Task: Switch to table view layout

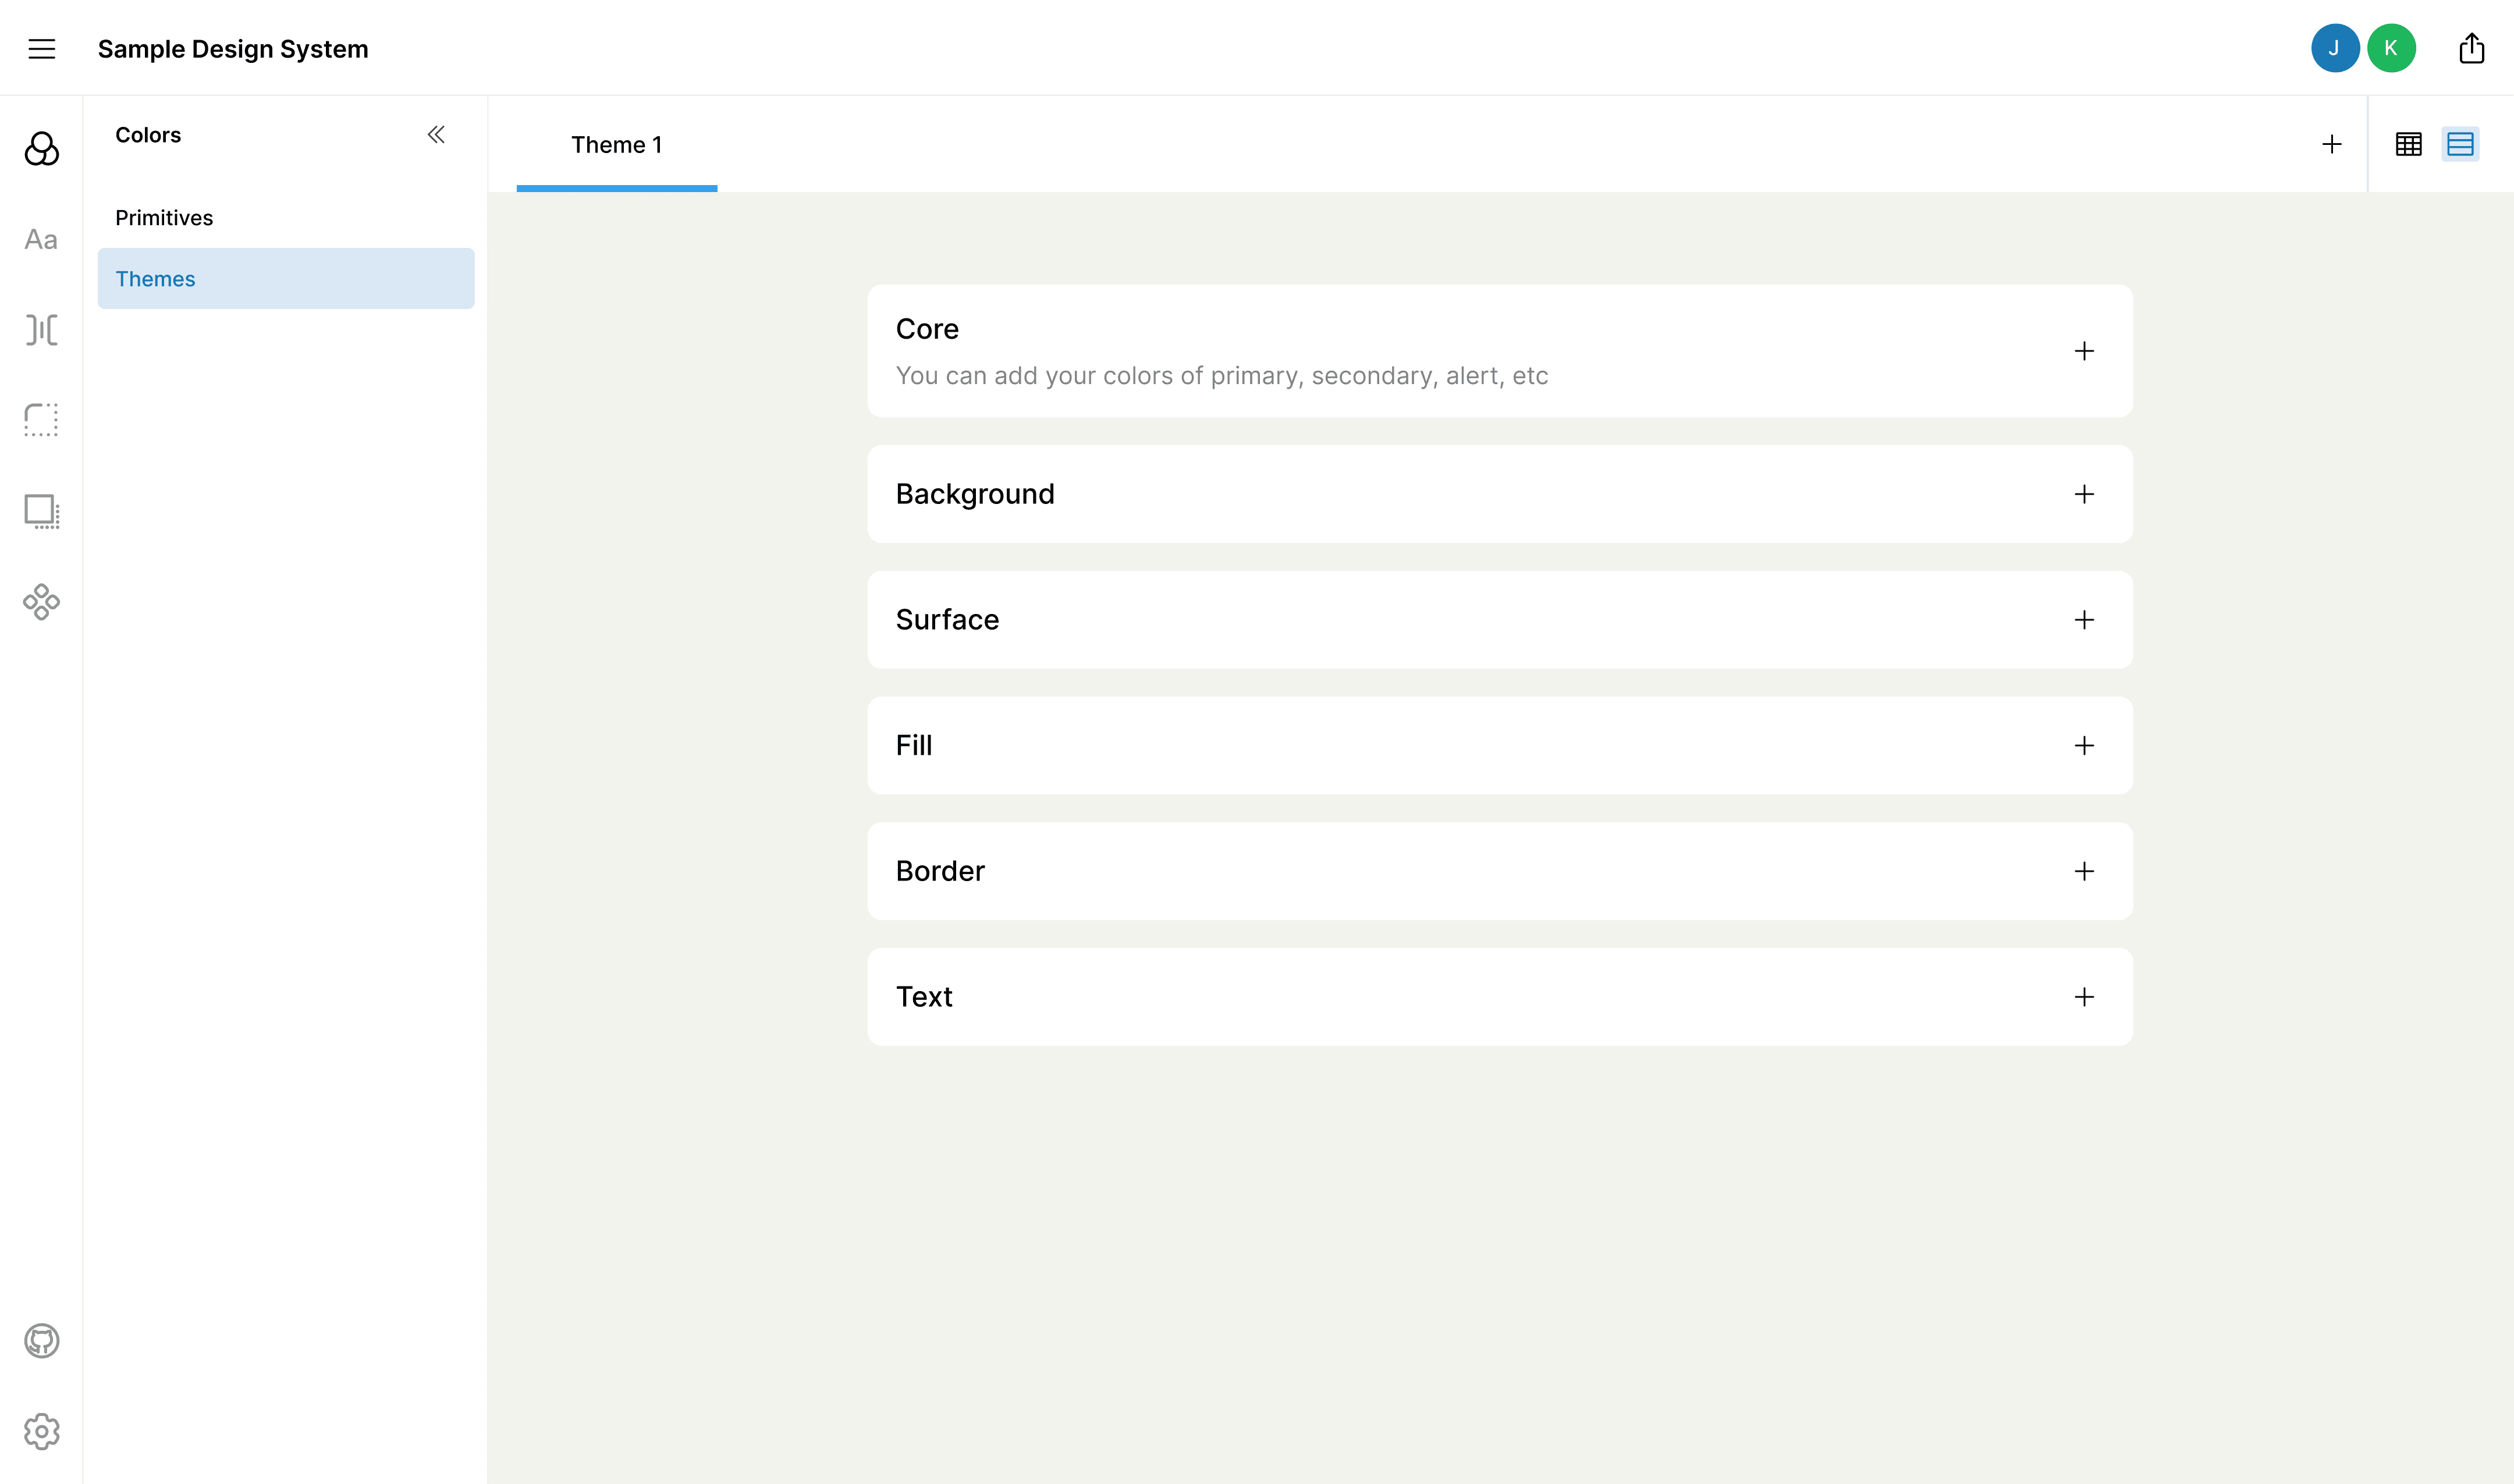Action: click(2408, 144)
